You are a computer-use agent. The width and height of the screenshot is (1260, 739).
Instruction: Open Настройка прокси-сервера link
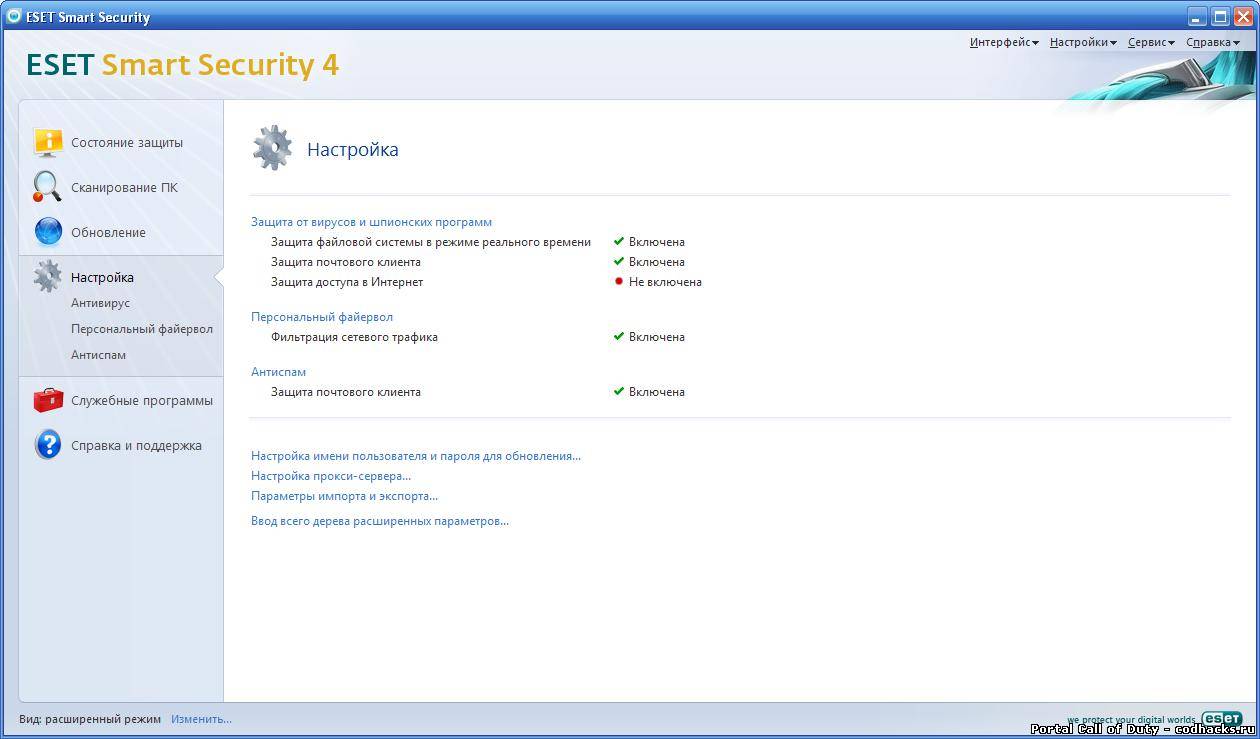coord(331,476)
